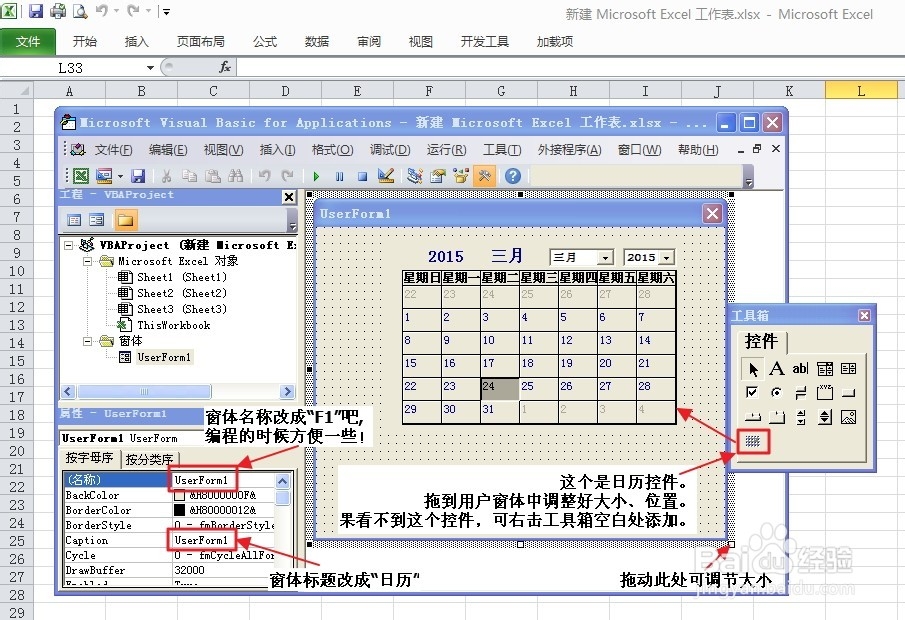
Task: Open project panel toolbar options arrow
Action: tap(293, 223)
